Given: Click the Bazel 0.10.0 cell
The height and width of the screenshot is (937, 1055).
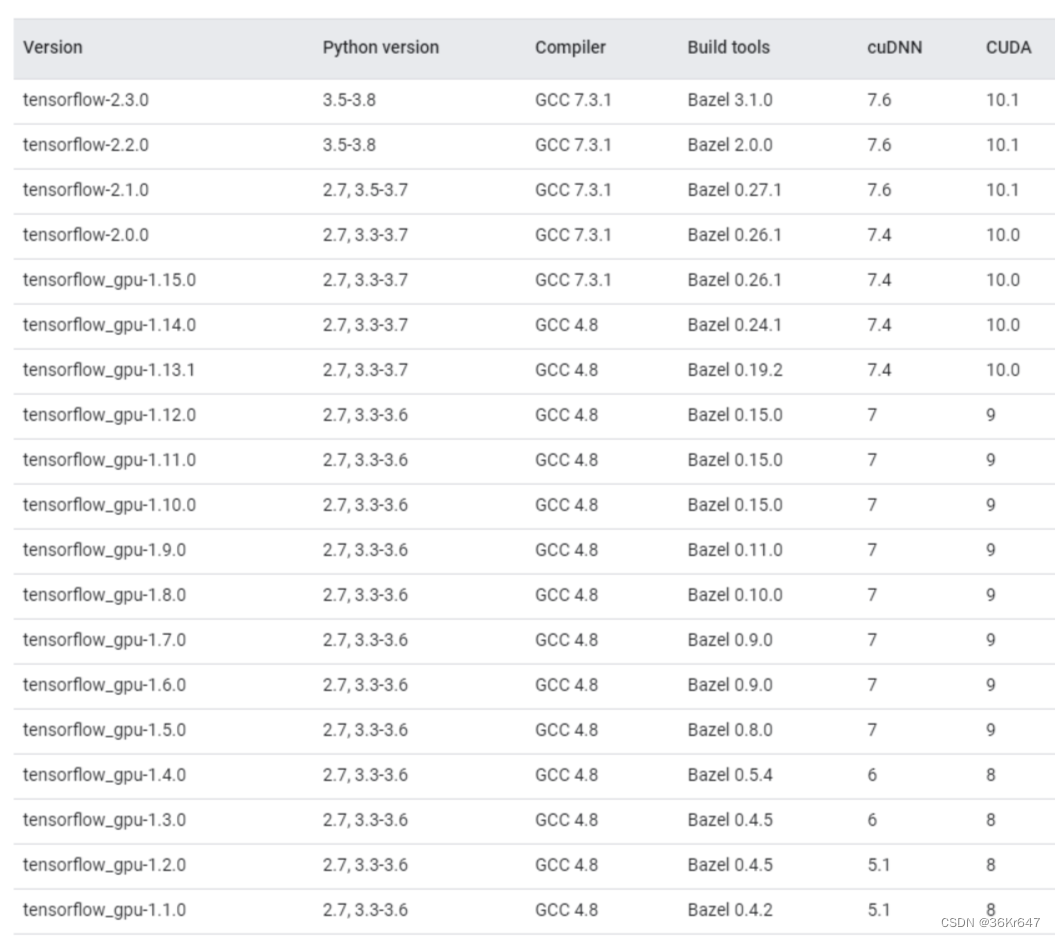Looking at the screenshot, I should click(735, 596).
